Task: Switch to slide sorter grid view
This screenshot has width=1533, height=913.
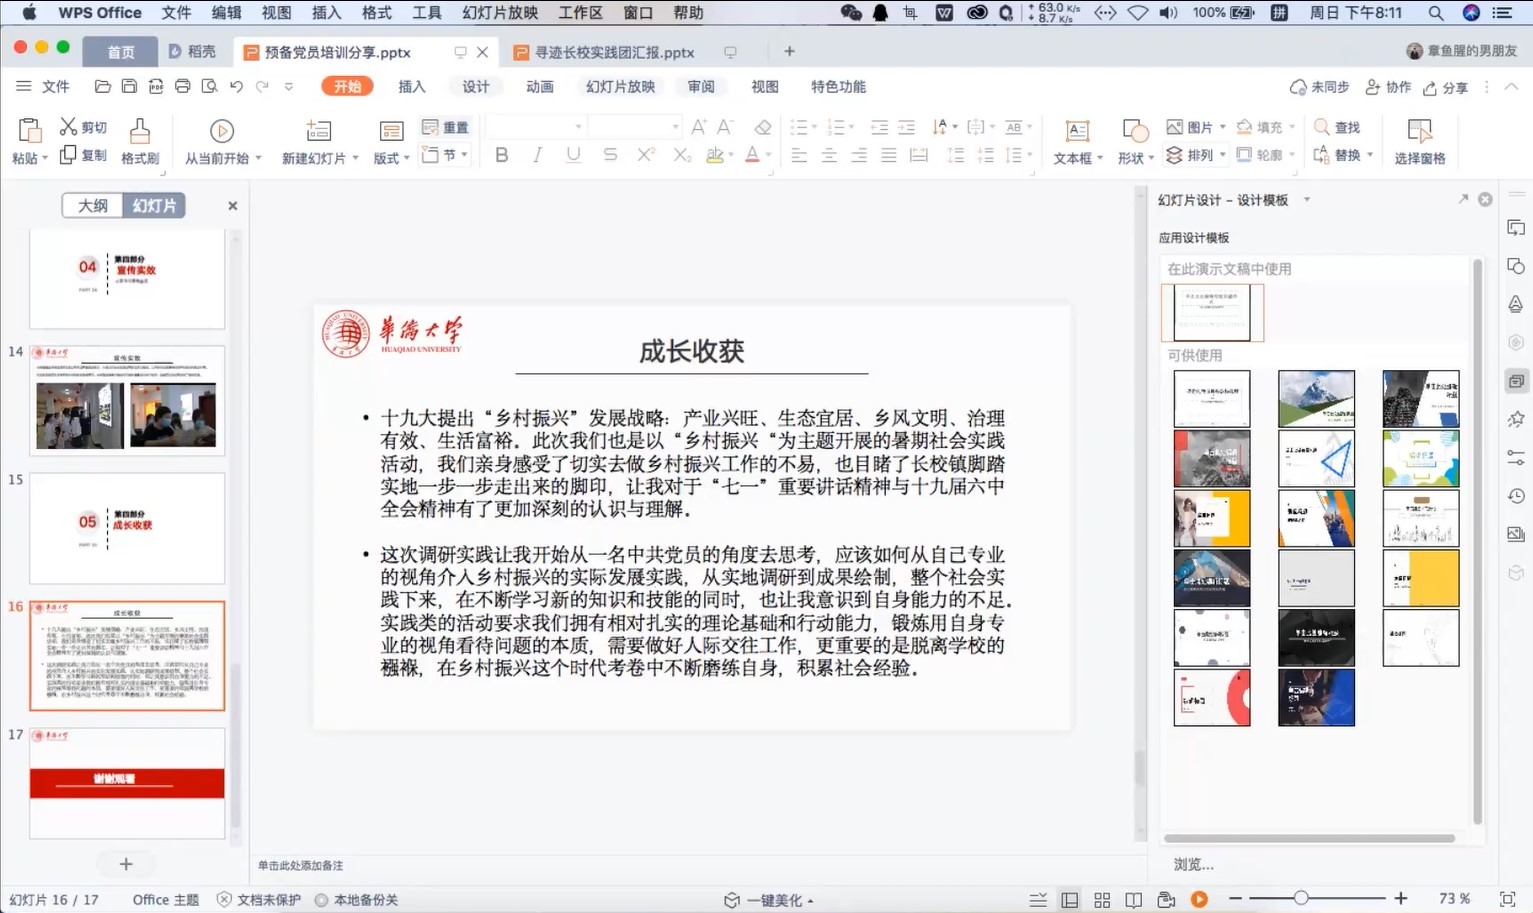Action: click(1102, 900)
